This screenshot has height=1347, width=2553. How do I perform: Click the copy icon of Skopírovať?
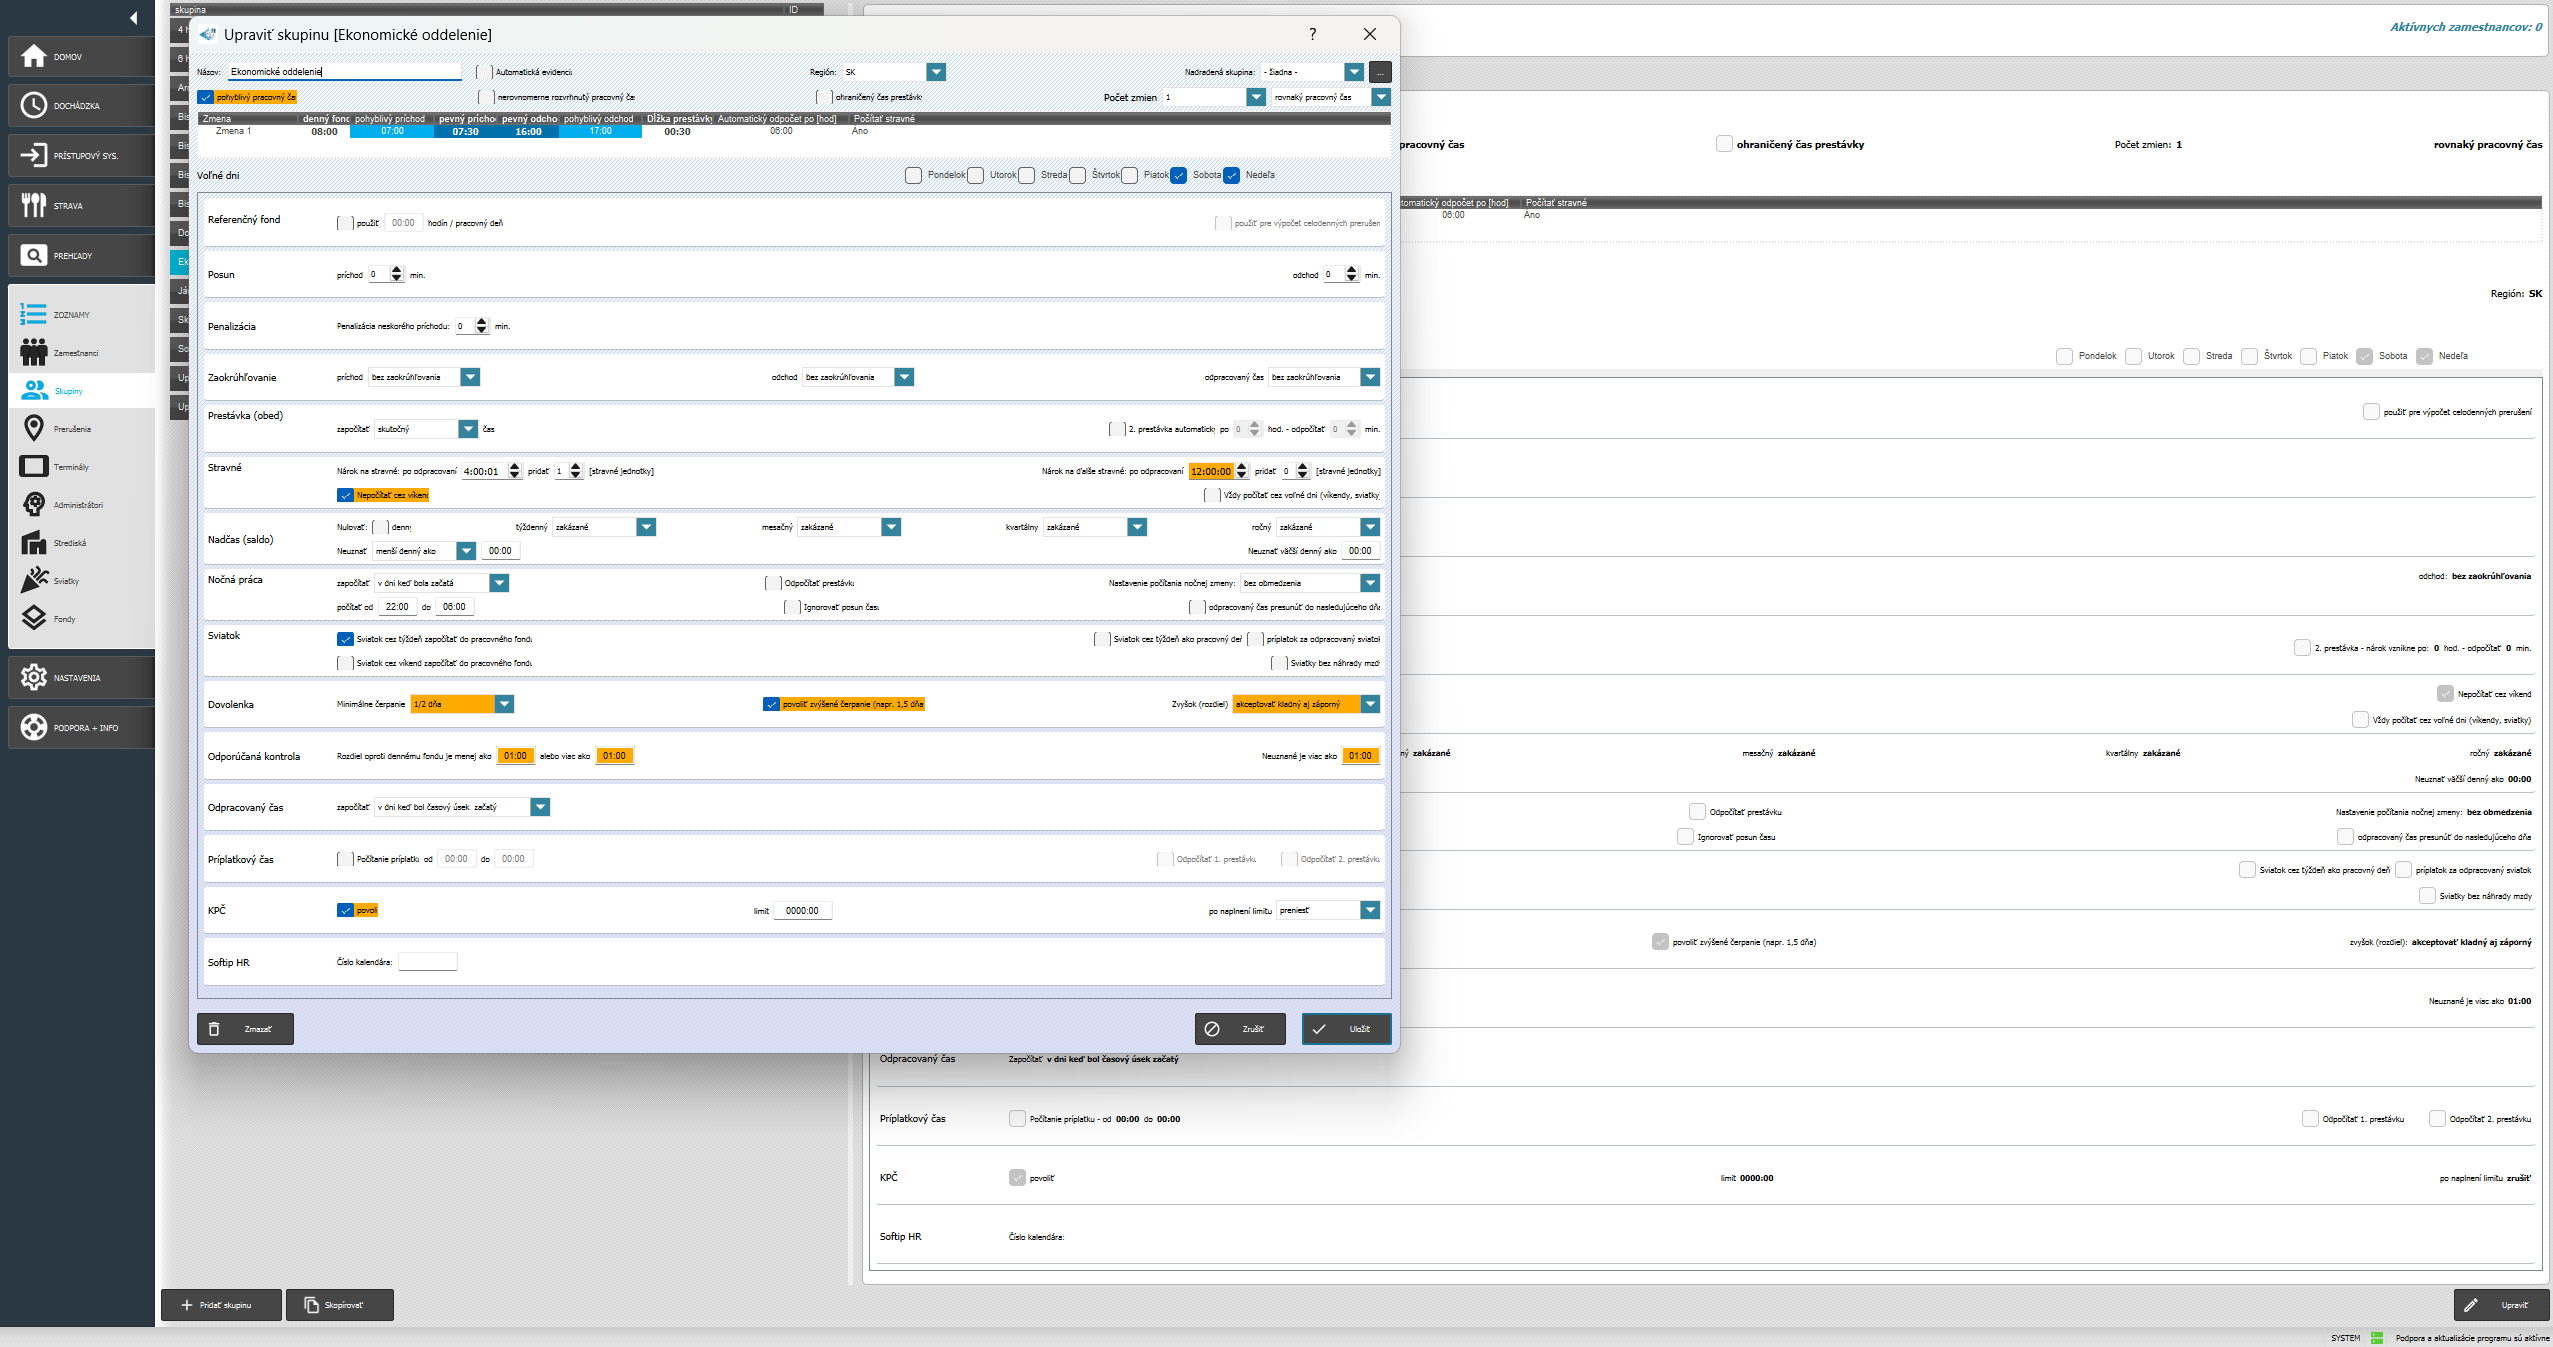pyautogui.click(x=312, y=1305)
